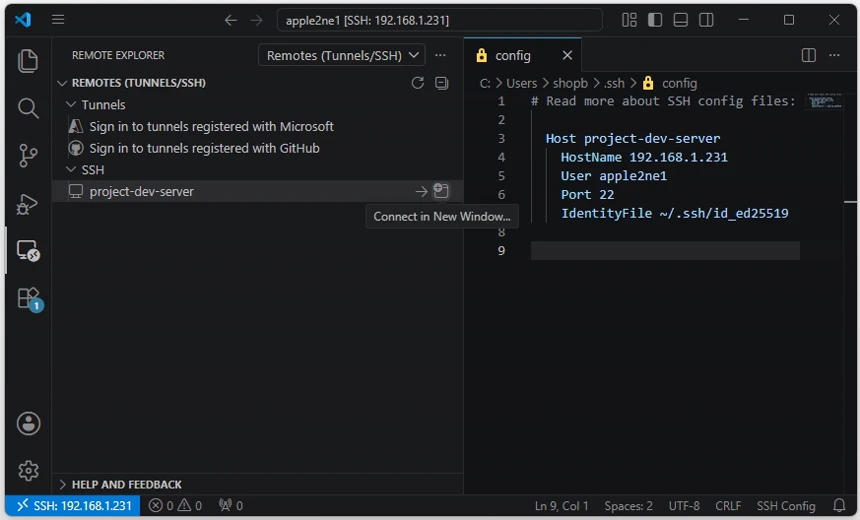Open the Manage gear icon
Screen dimensions: 860x520
[29, 470]
